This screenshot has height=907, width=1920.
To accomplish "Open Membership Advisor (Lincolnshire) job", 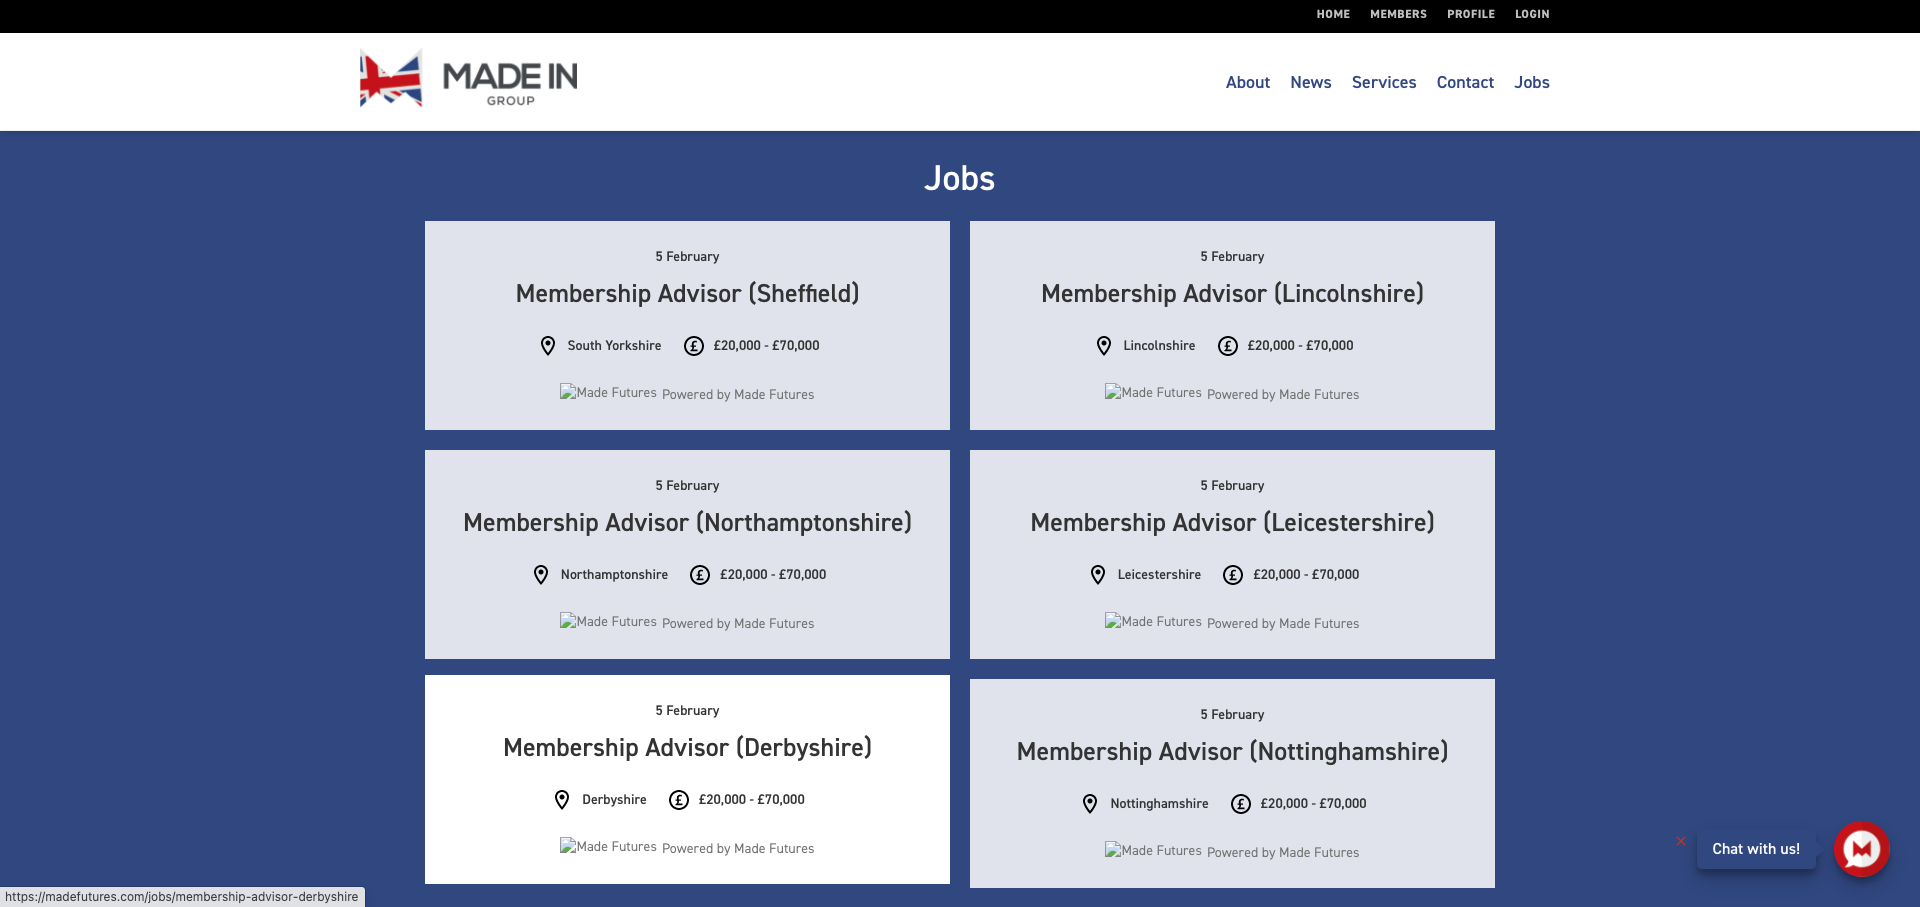I will (1232, 294).
